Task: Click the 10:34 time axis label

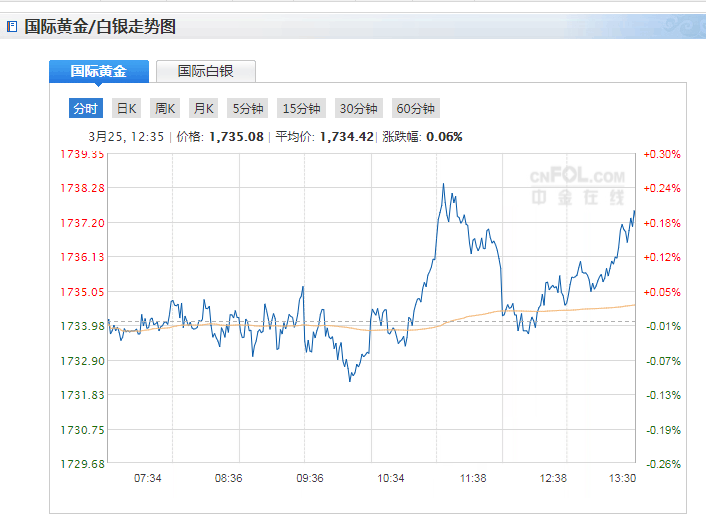Action: point(390,478)
